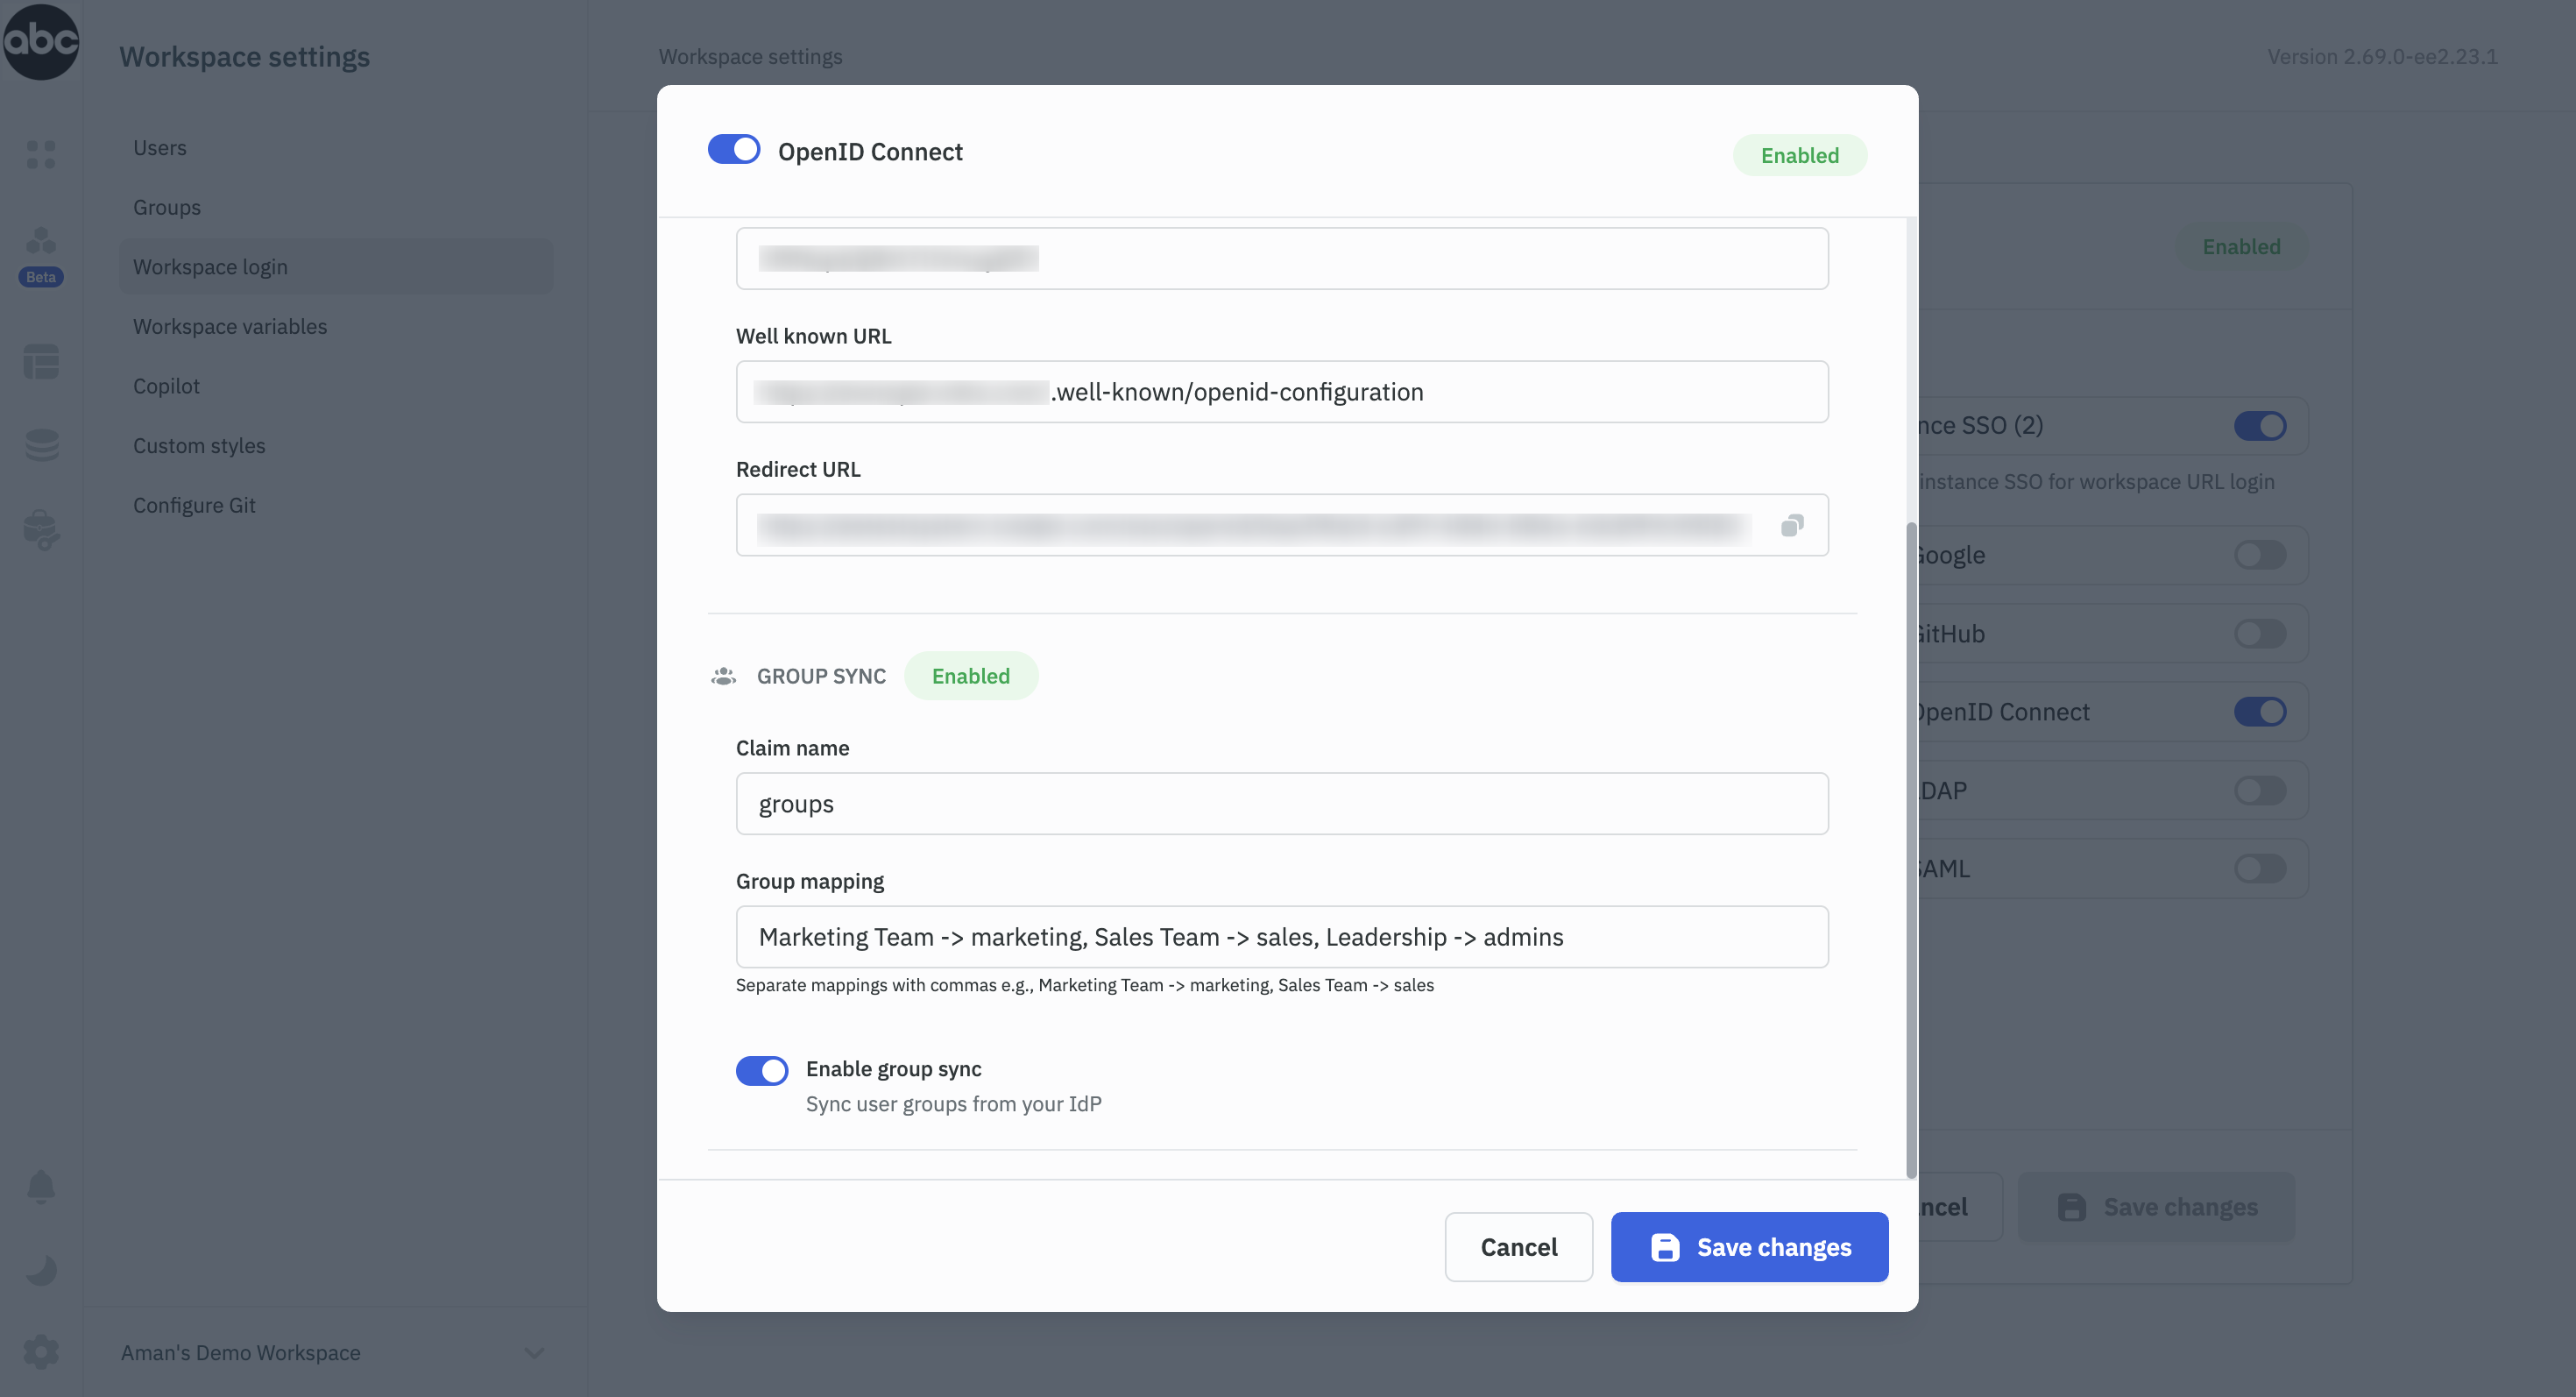2576x1397 pixels.
Task: Click Cancel button to dismiss dialog
Action: click(1518, 1245)
